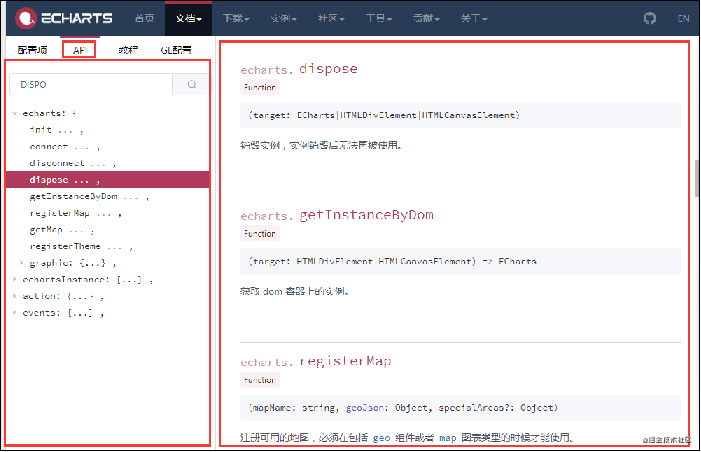
Task: Click the page vertical scrollbar thumb
Action: pyautogui.click(x=697, y=178)
